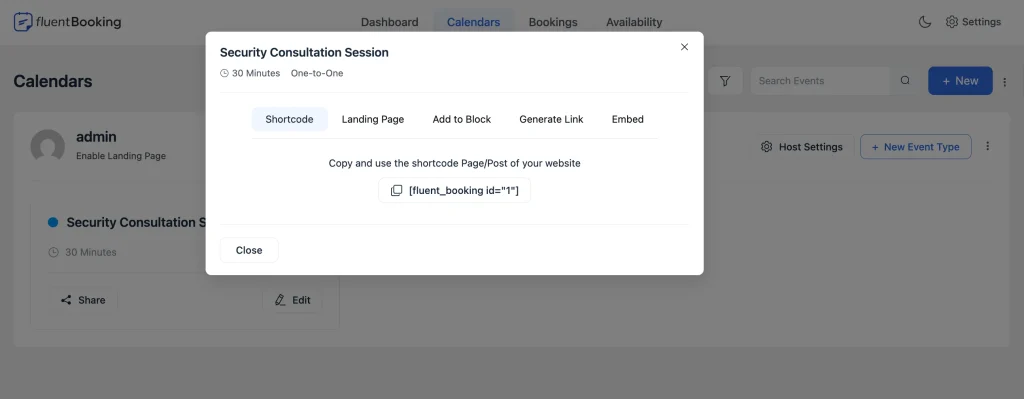Click the Security Consultation Session modal title
1024x399 pixels.
[304, 52]
